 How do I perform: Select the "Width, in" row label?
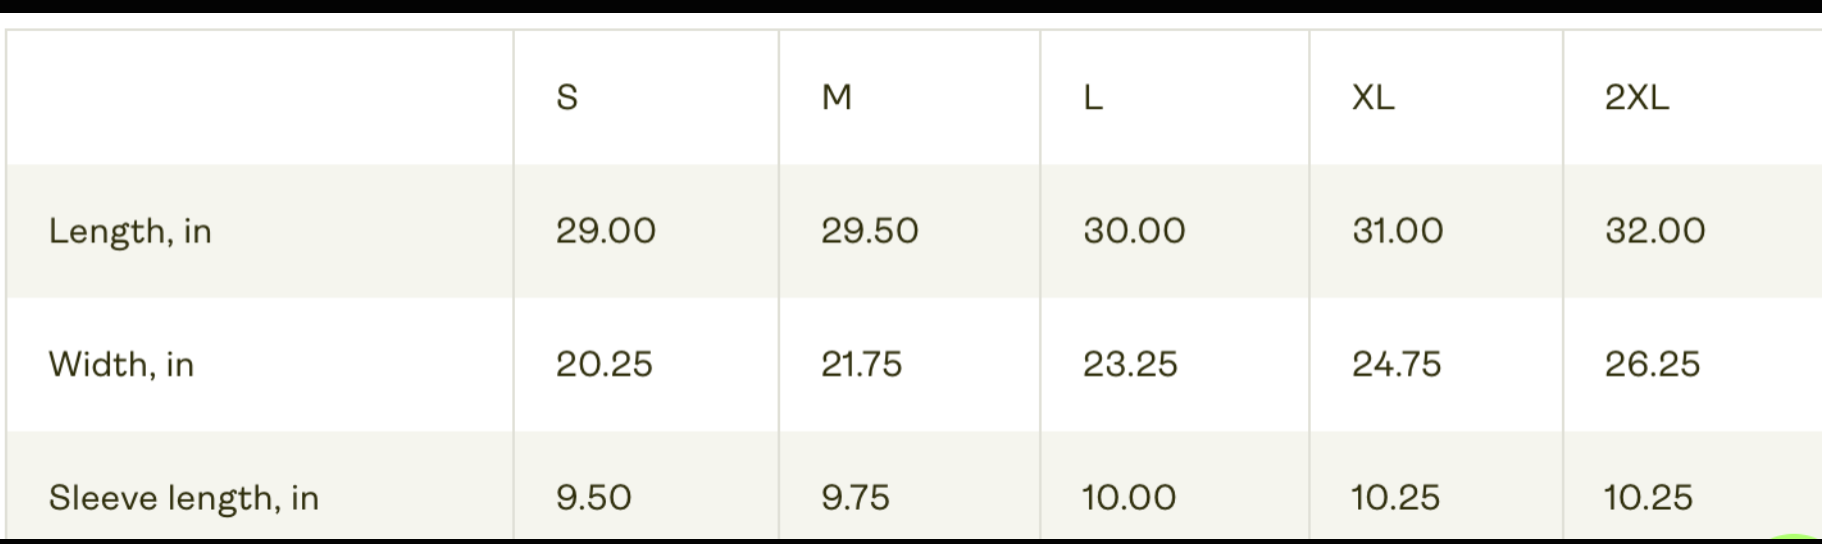point(121,364)
